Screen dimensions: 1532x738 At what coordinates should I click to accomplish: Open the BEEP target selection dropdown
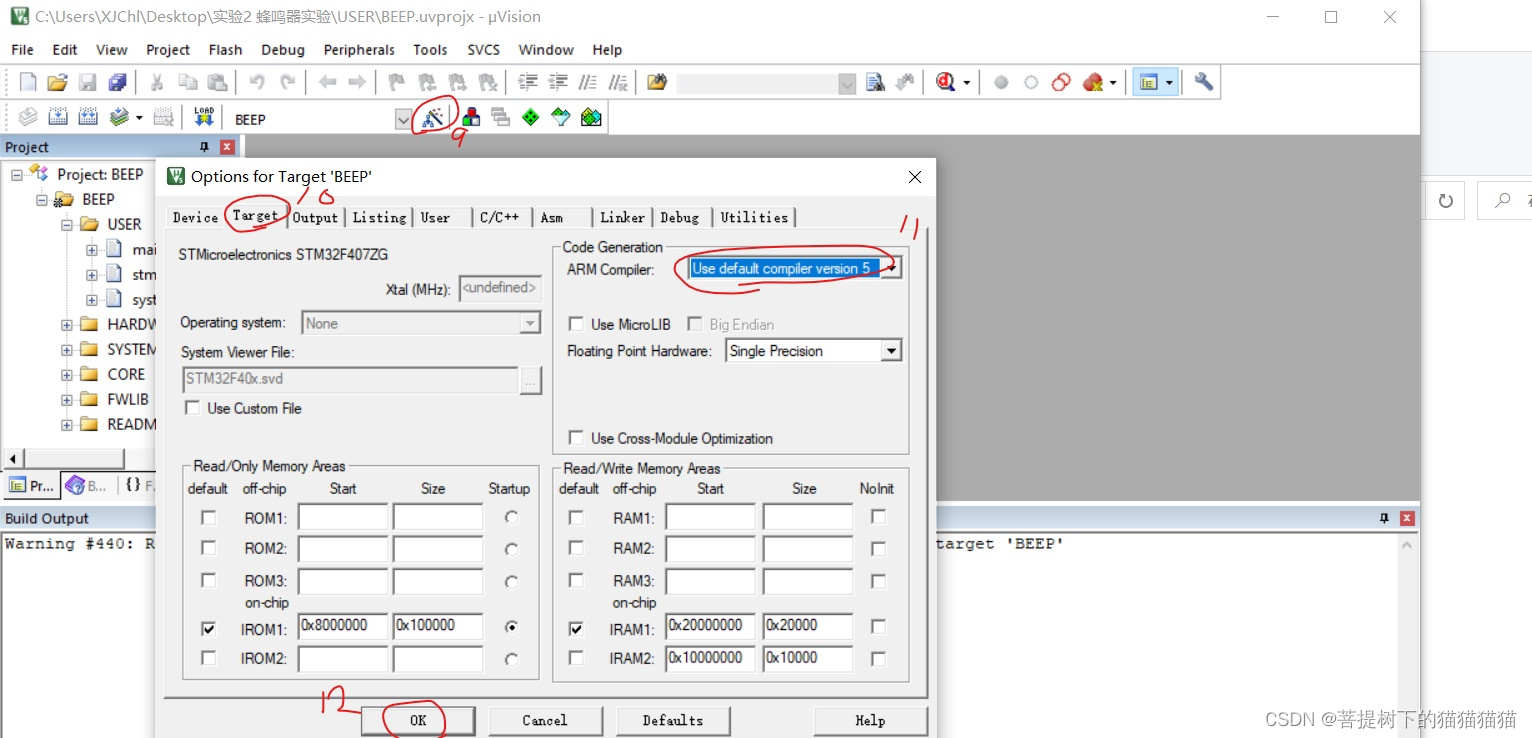[403, 119]
